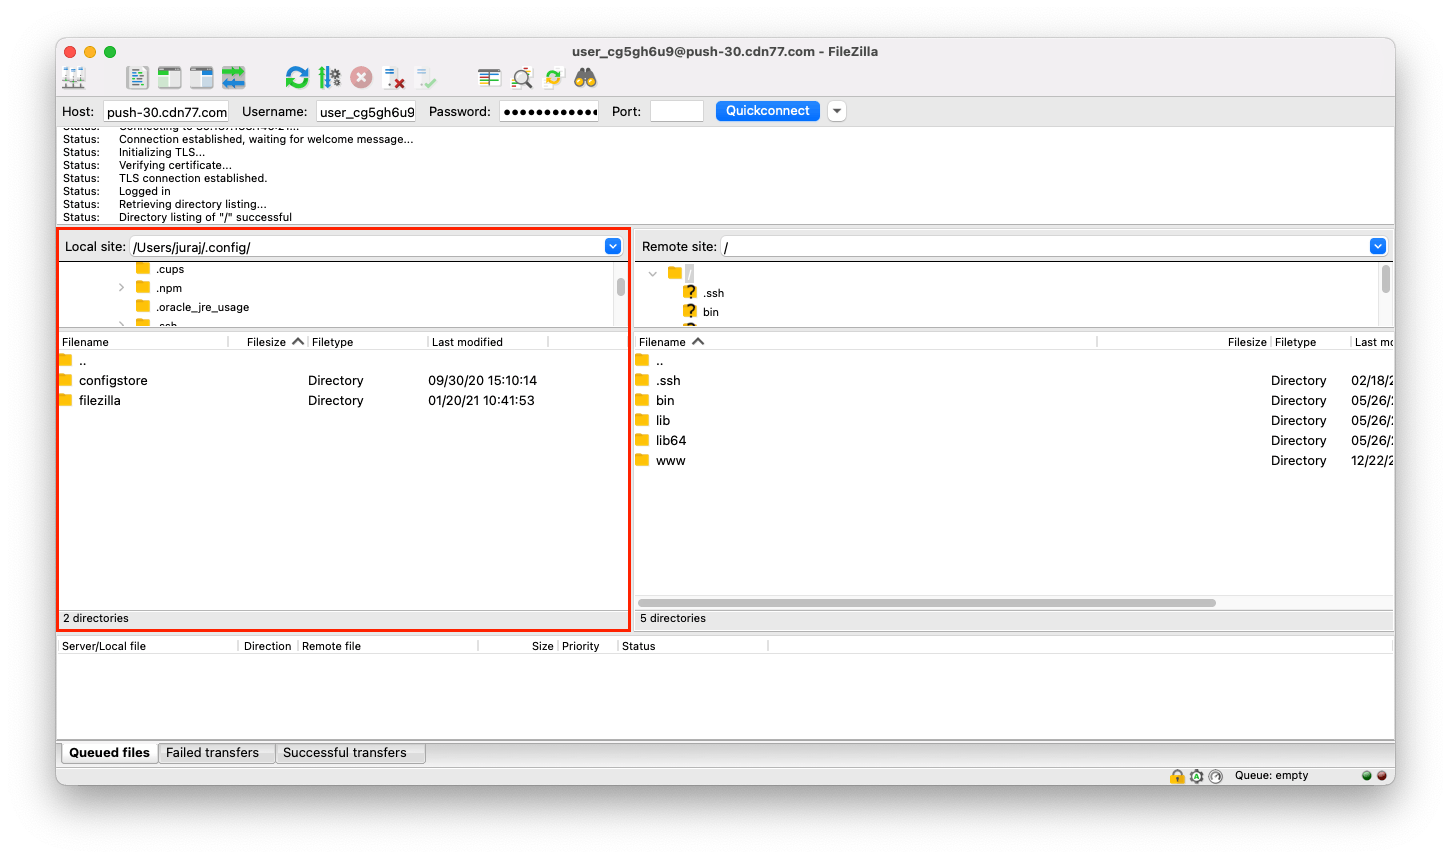Toggle the message log display
The height and width of the screenshot is (859, 1451).
[x=137, y=77]
